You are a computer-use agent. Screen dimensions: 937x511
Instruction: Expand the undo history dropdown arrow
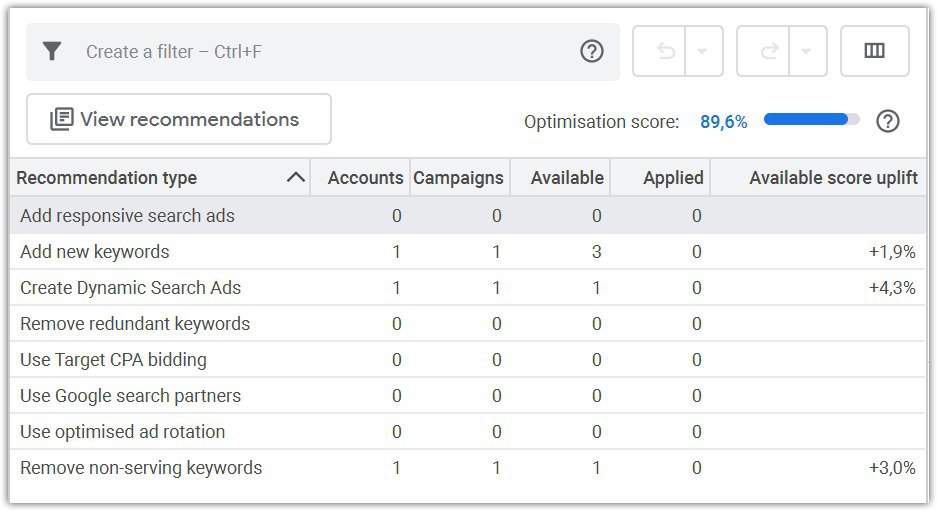pos(703,51)
